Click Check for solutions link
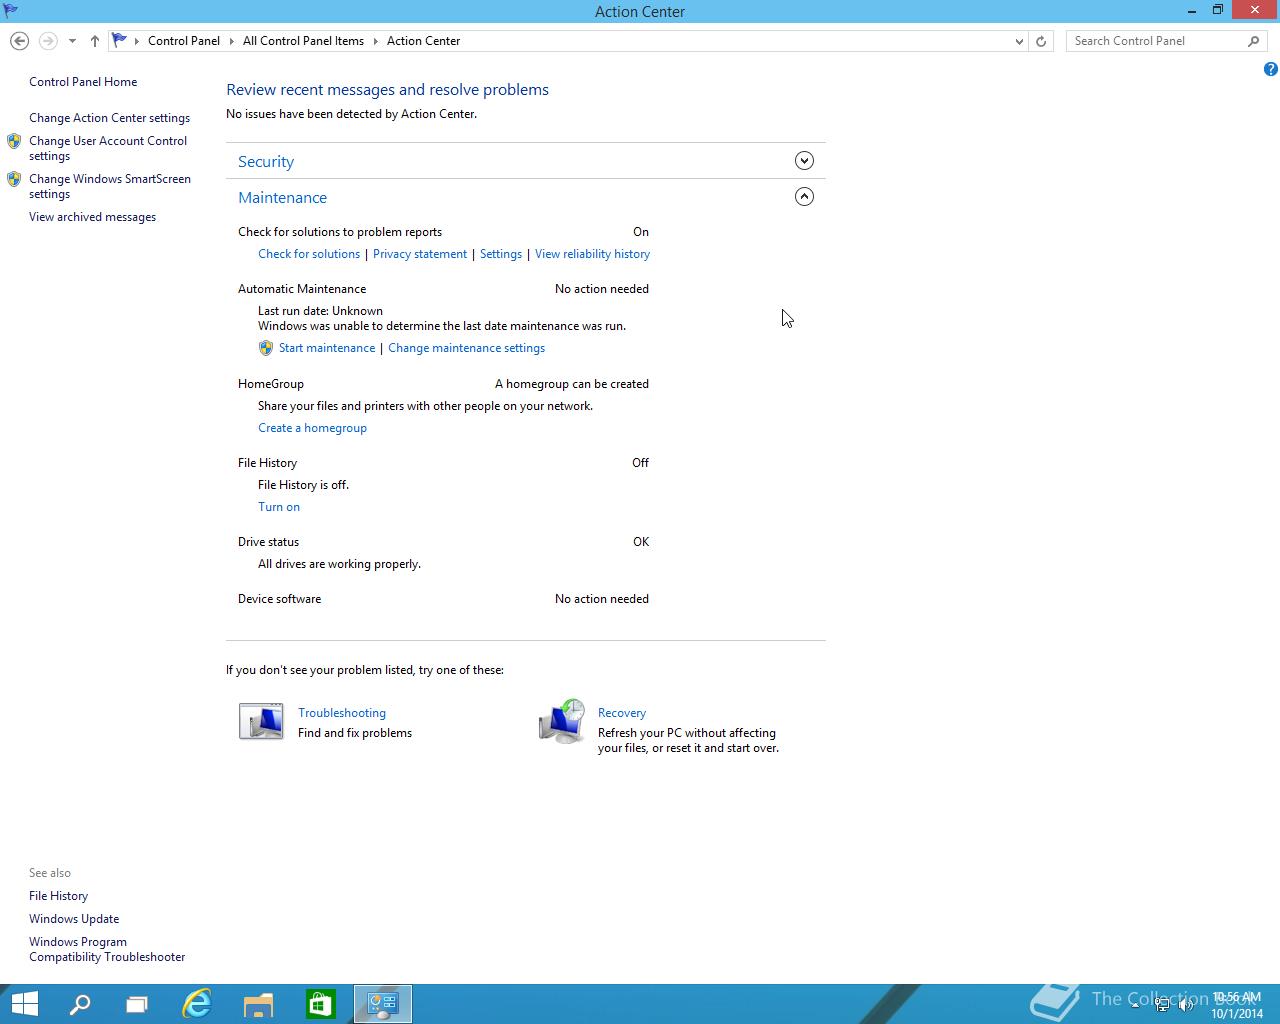1280x1024 pixels. pyautogui.click(x=309, y=254)
